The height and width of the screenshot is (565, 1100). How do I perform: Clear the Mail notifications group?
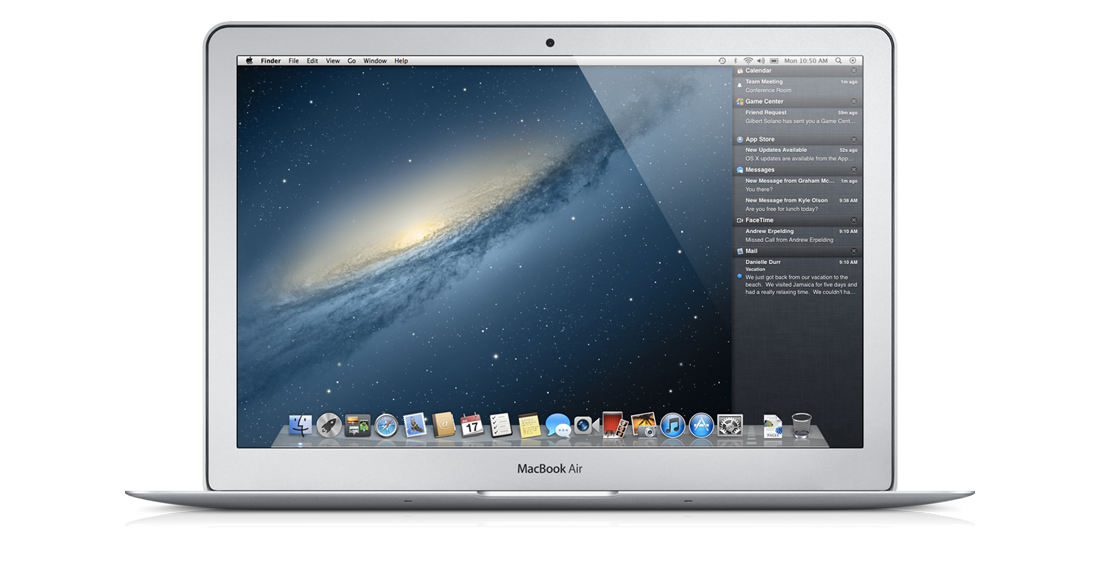(854, 251)
